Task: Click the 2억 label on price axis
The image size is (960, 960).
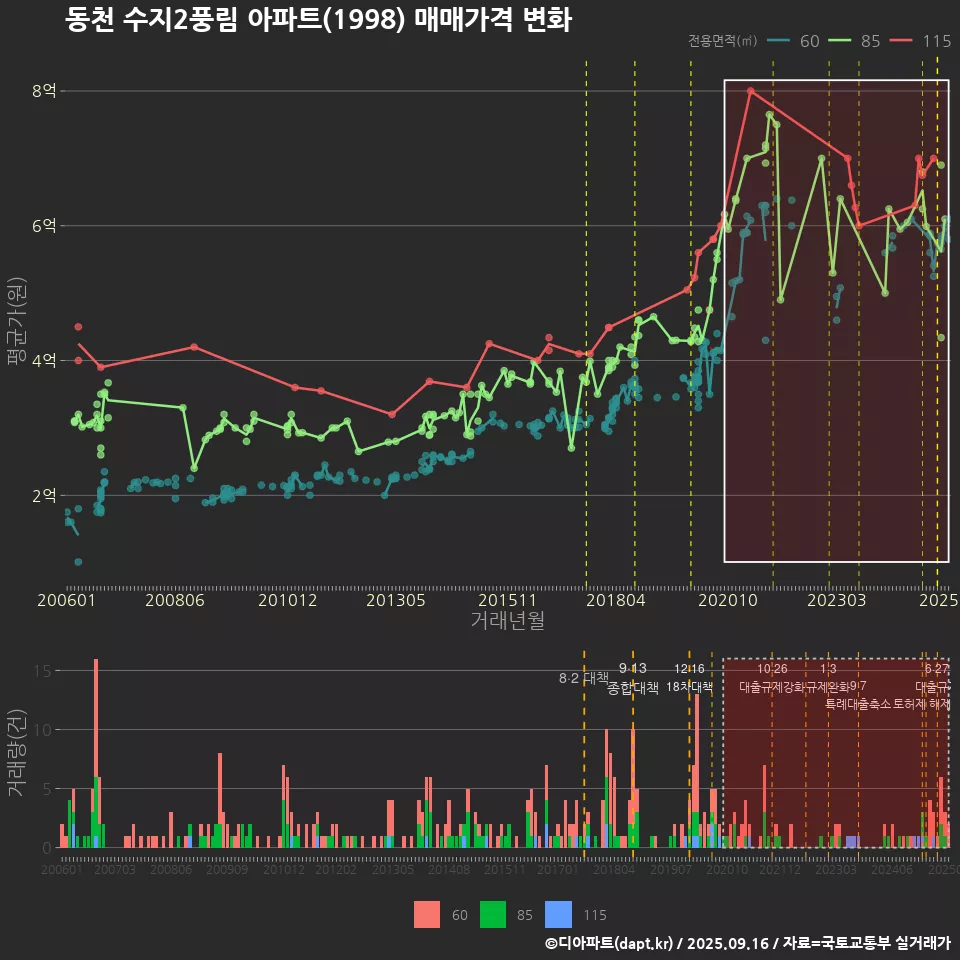Action: click(44, 495)
